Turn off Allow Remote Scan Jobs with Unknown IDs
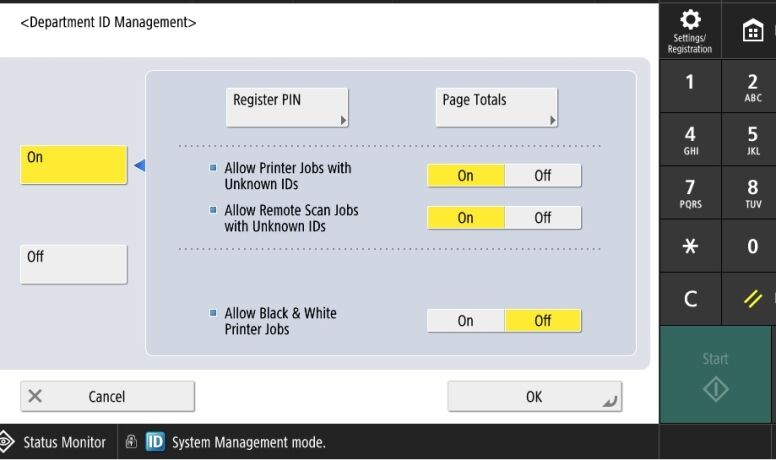Viewport: 776px width, 460px height. point(542,218)
